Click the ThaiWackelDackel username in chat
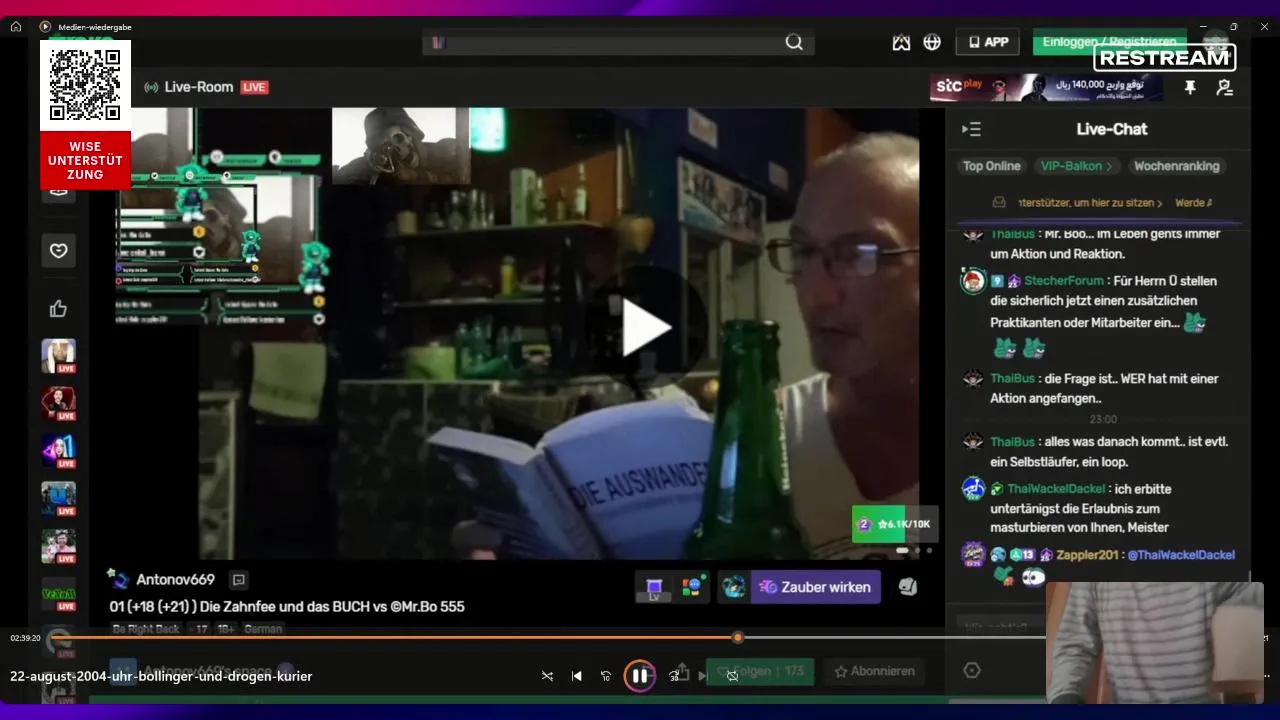This screenshot has height=720, width=1280. coord(1056,489)
